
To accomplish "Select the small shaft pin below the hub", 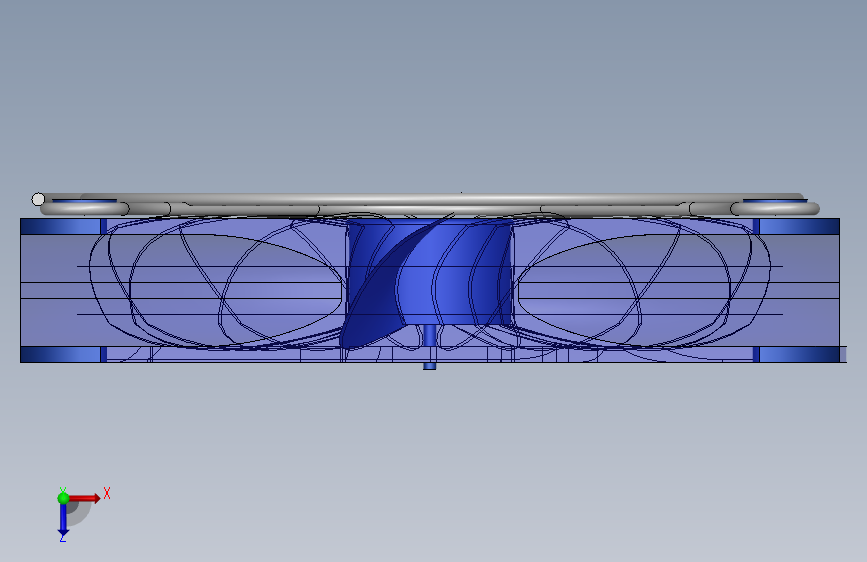I will (x=430, y=347).
